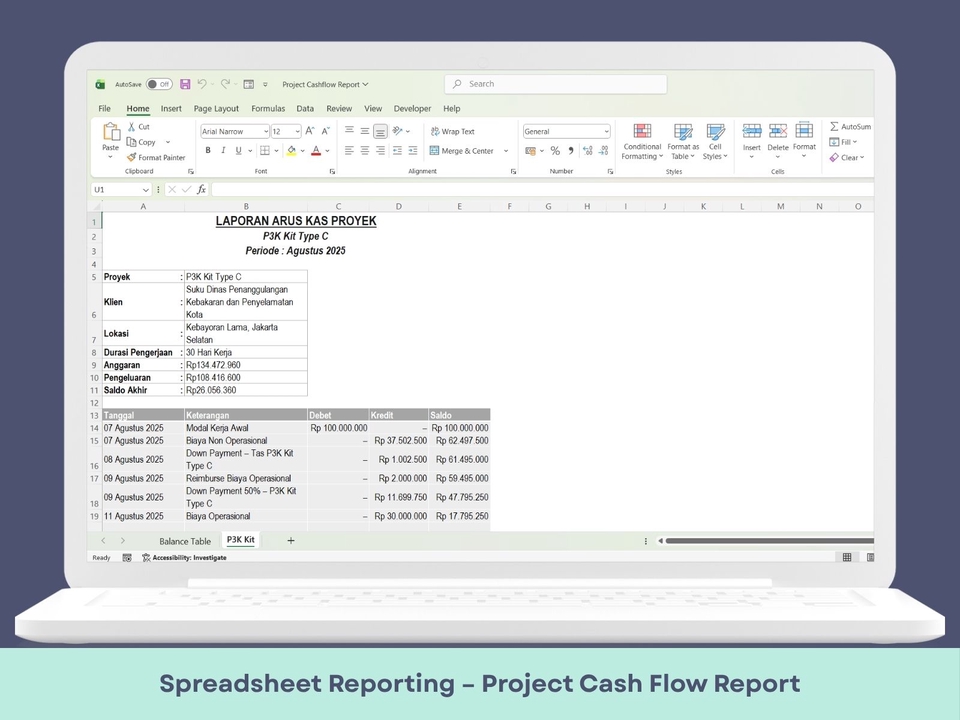Click the font color red swatch
Image resolution: width=960 pixels, height=720 pixels.
[x=315, y=151]
